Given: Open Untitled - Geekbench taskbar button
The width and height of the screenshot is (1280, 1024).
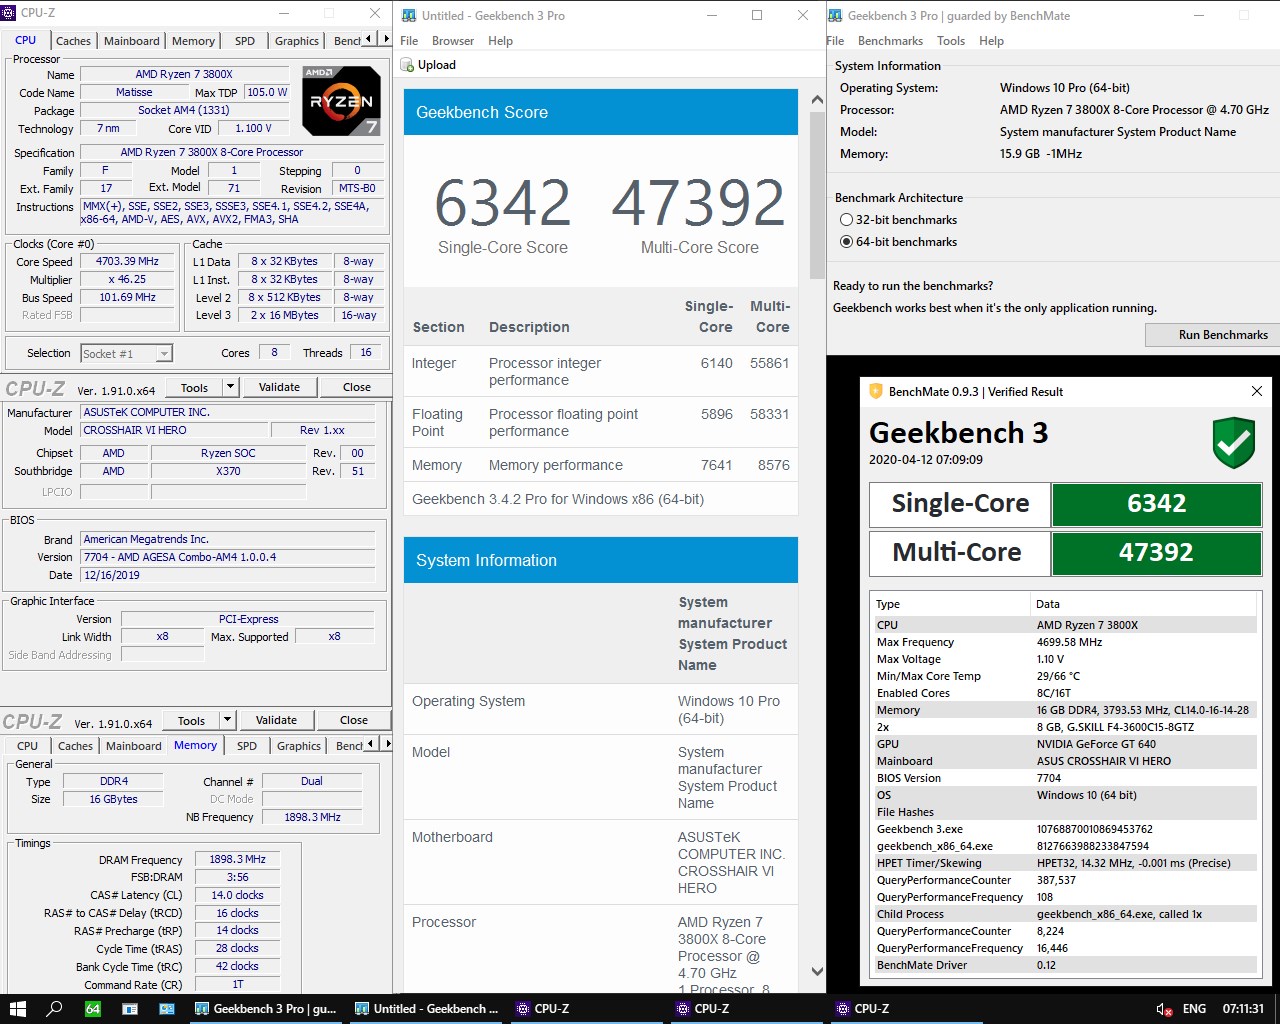Looking at the screenshot, I should tap(426, 1009).
